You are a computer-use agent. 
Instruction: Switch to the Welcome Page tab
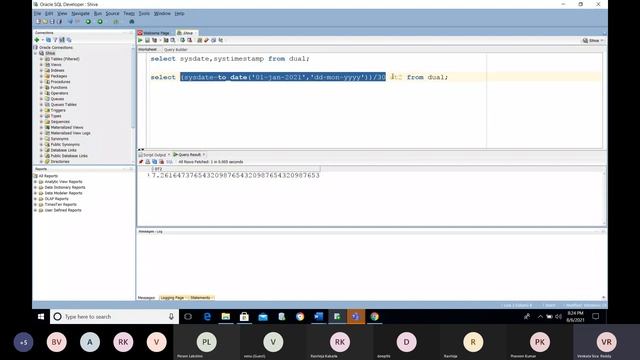pyautogui.click(x=153, y=33)
